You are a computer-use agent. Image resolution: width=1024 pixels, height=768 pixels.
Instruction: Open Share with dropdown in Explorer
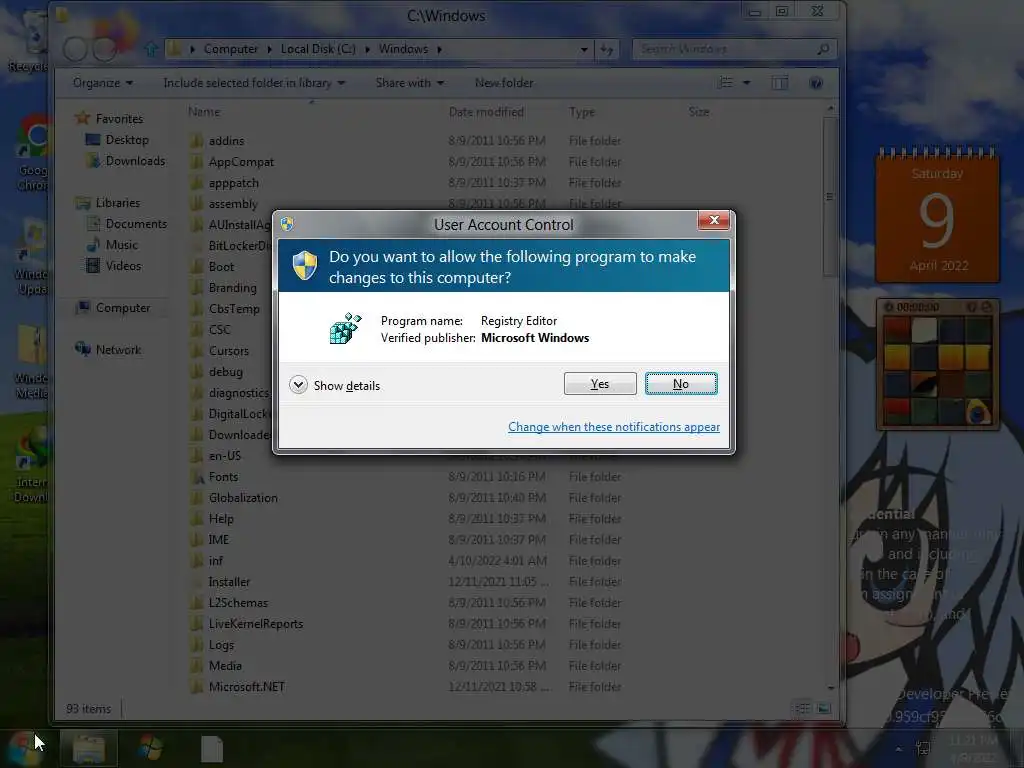pyautogui.click(x=409, y=83)
